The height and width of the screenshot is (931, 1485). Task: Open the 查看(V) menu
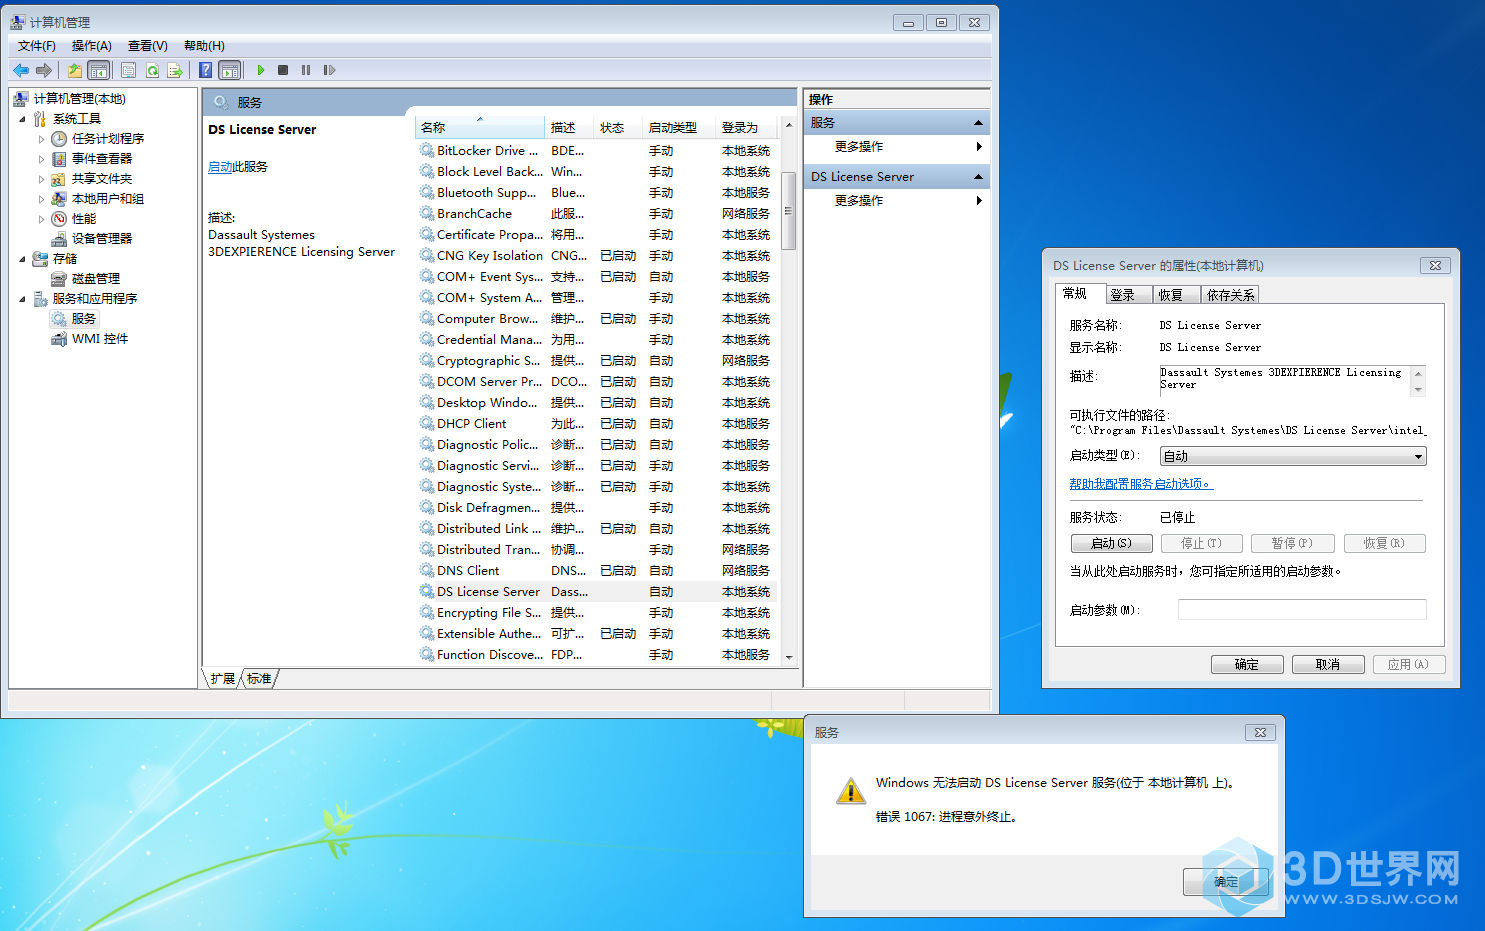[x=148, y=46]
